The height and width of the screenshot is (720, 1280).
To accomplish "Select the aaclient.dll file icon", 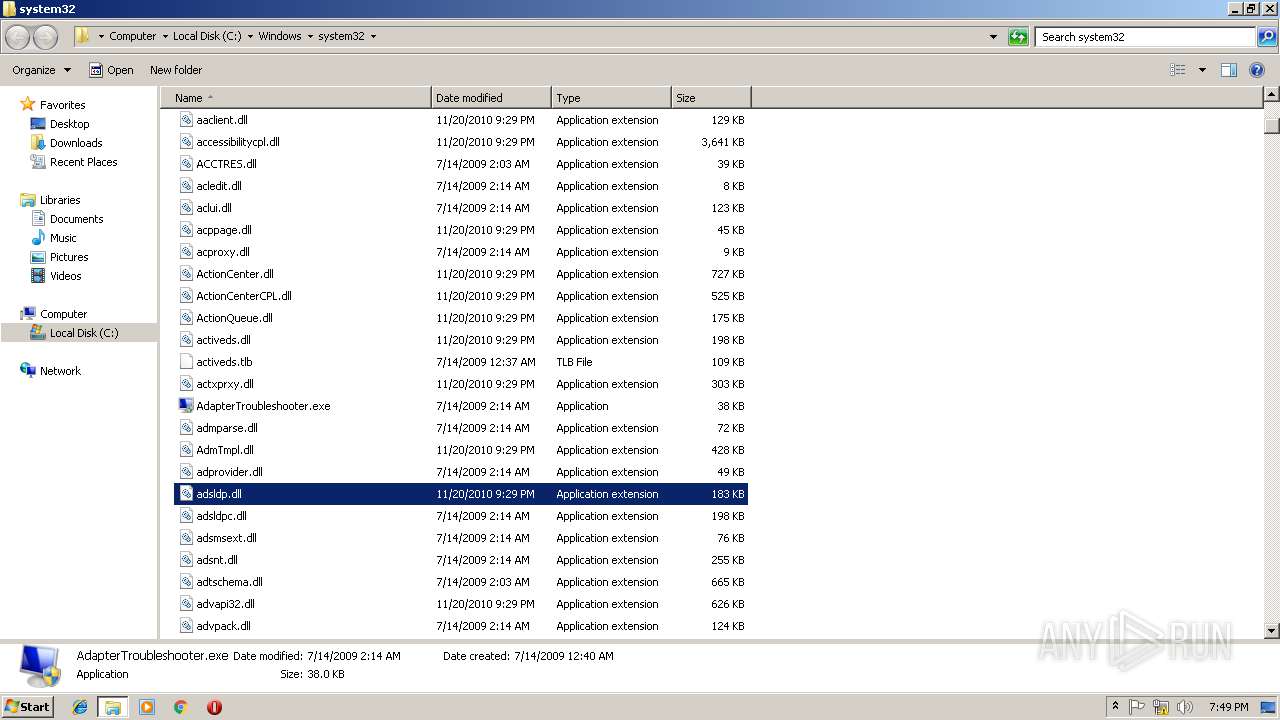I will click(186, 120).
